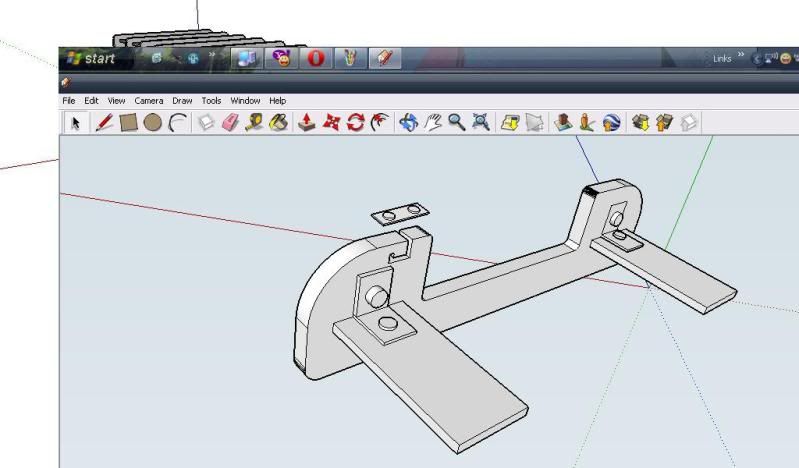The width and height of the screenshot is (799, 468).
Task: Click the Links toolbar label
Action: [x=722, y=59]
